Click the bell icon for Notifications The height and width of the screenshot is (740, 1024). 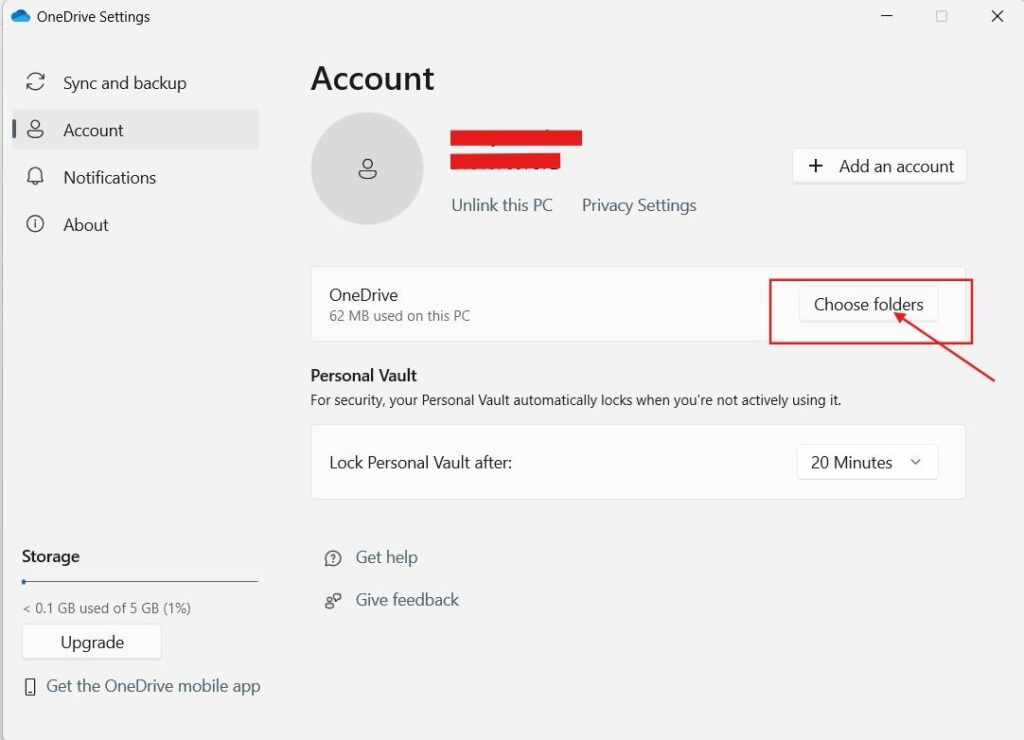(x=35, y=176)
